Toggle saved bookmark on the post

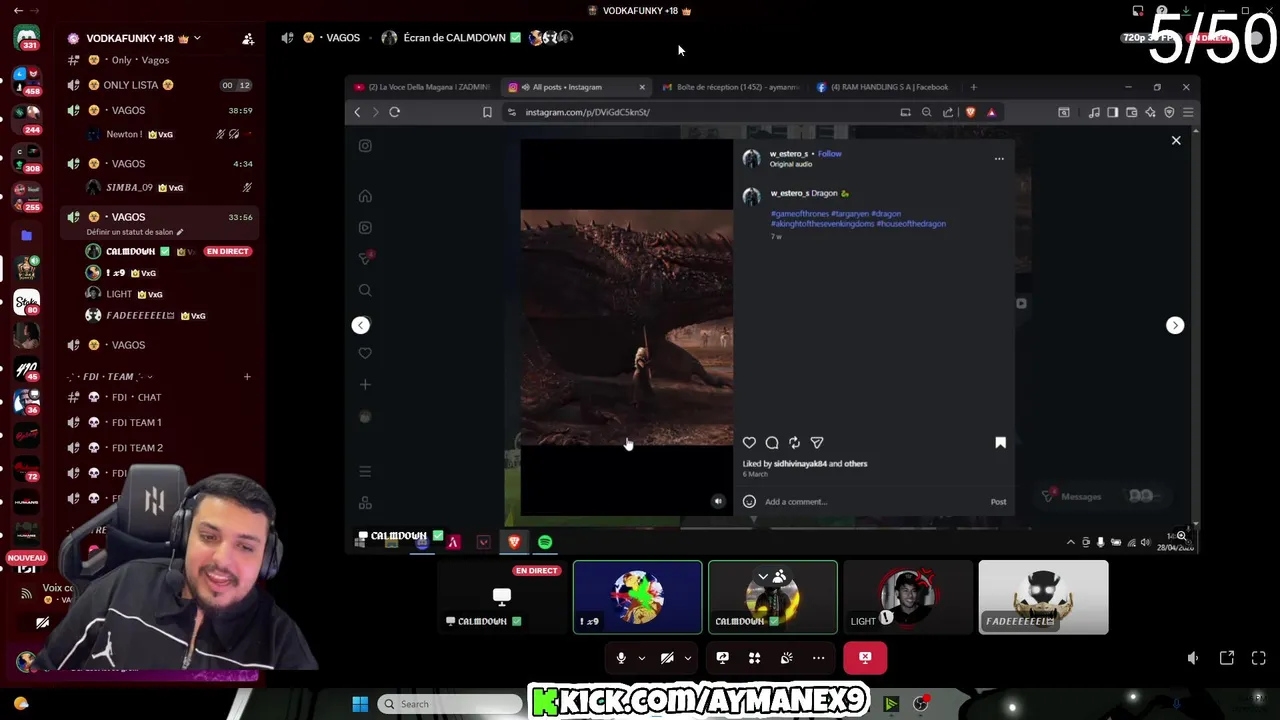(1000, 443)
